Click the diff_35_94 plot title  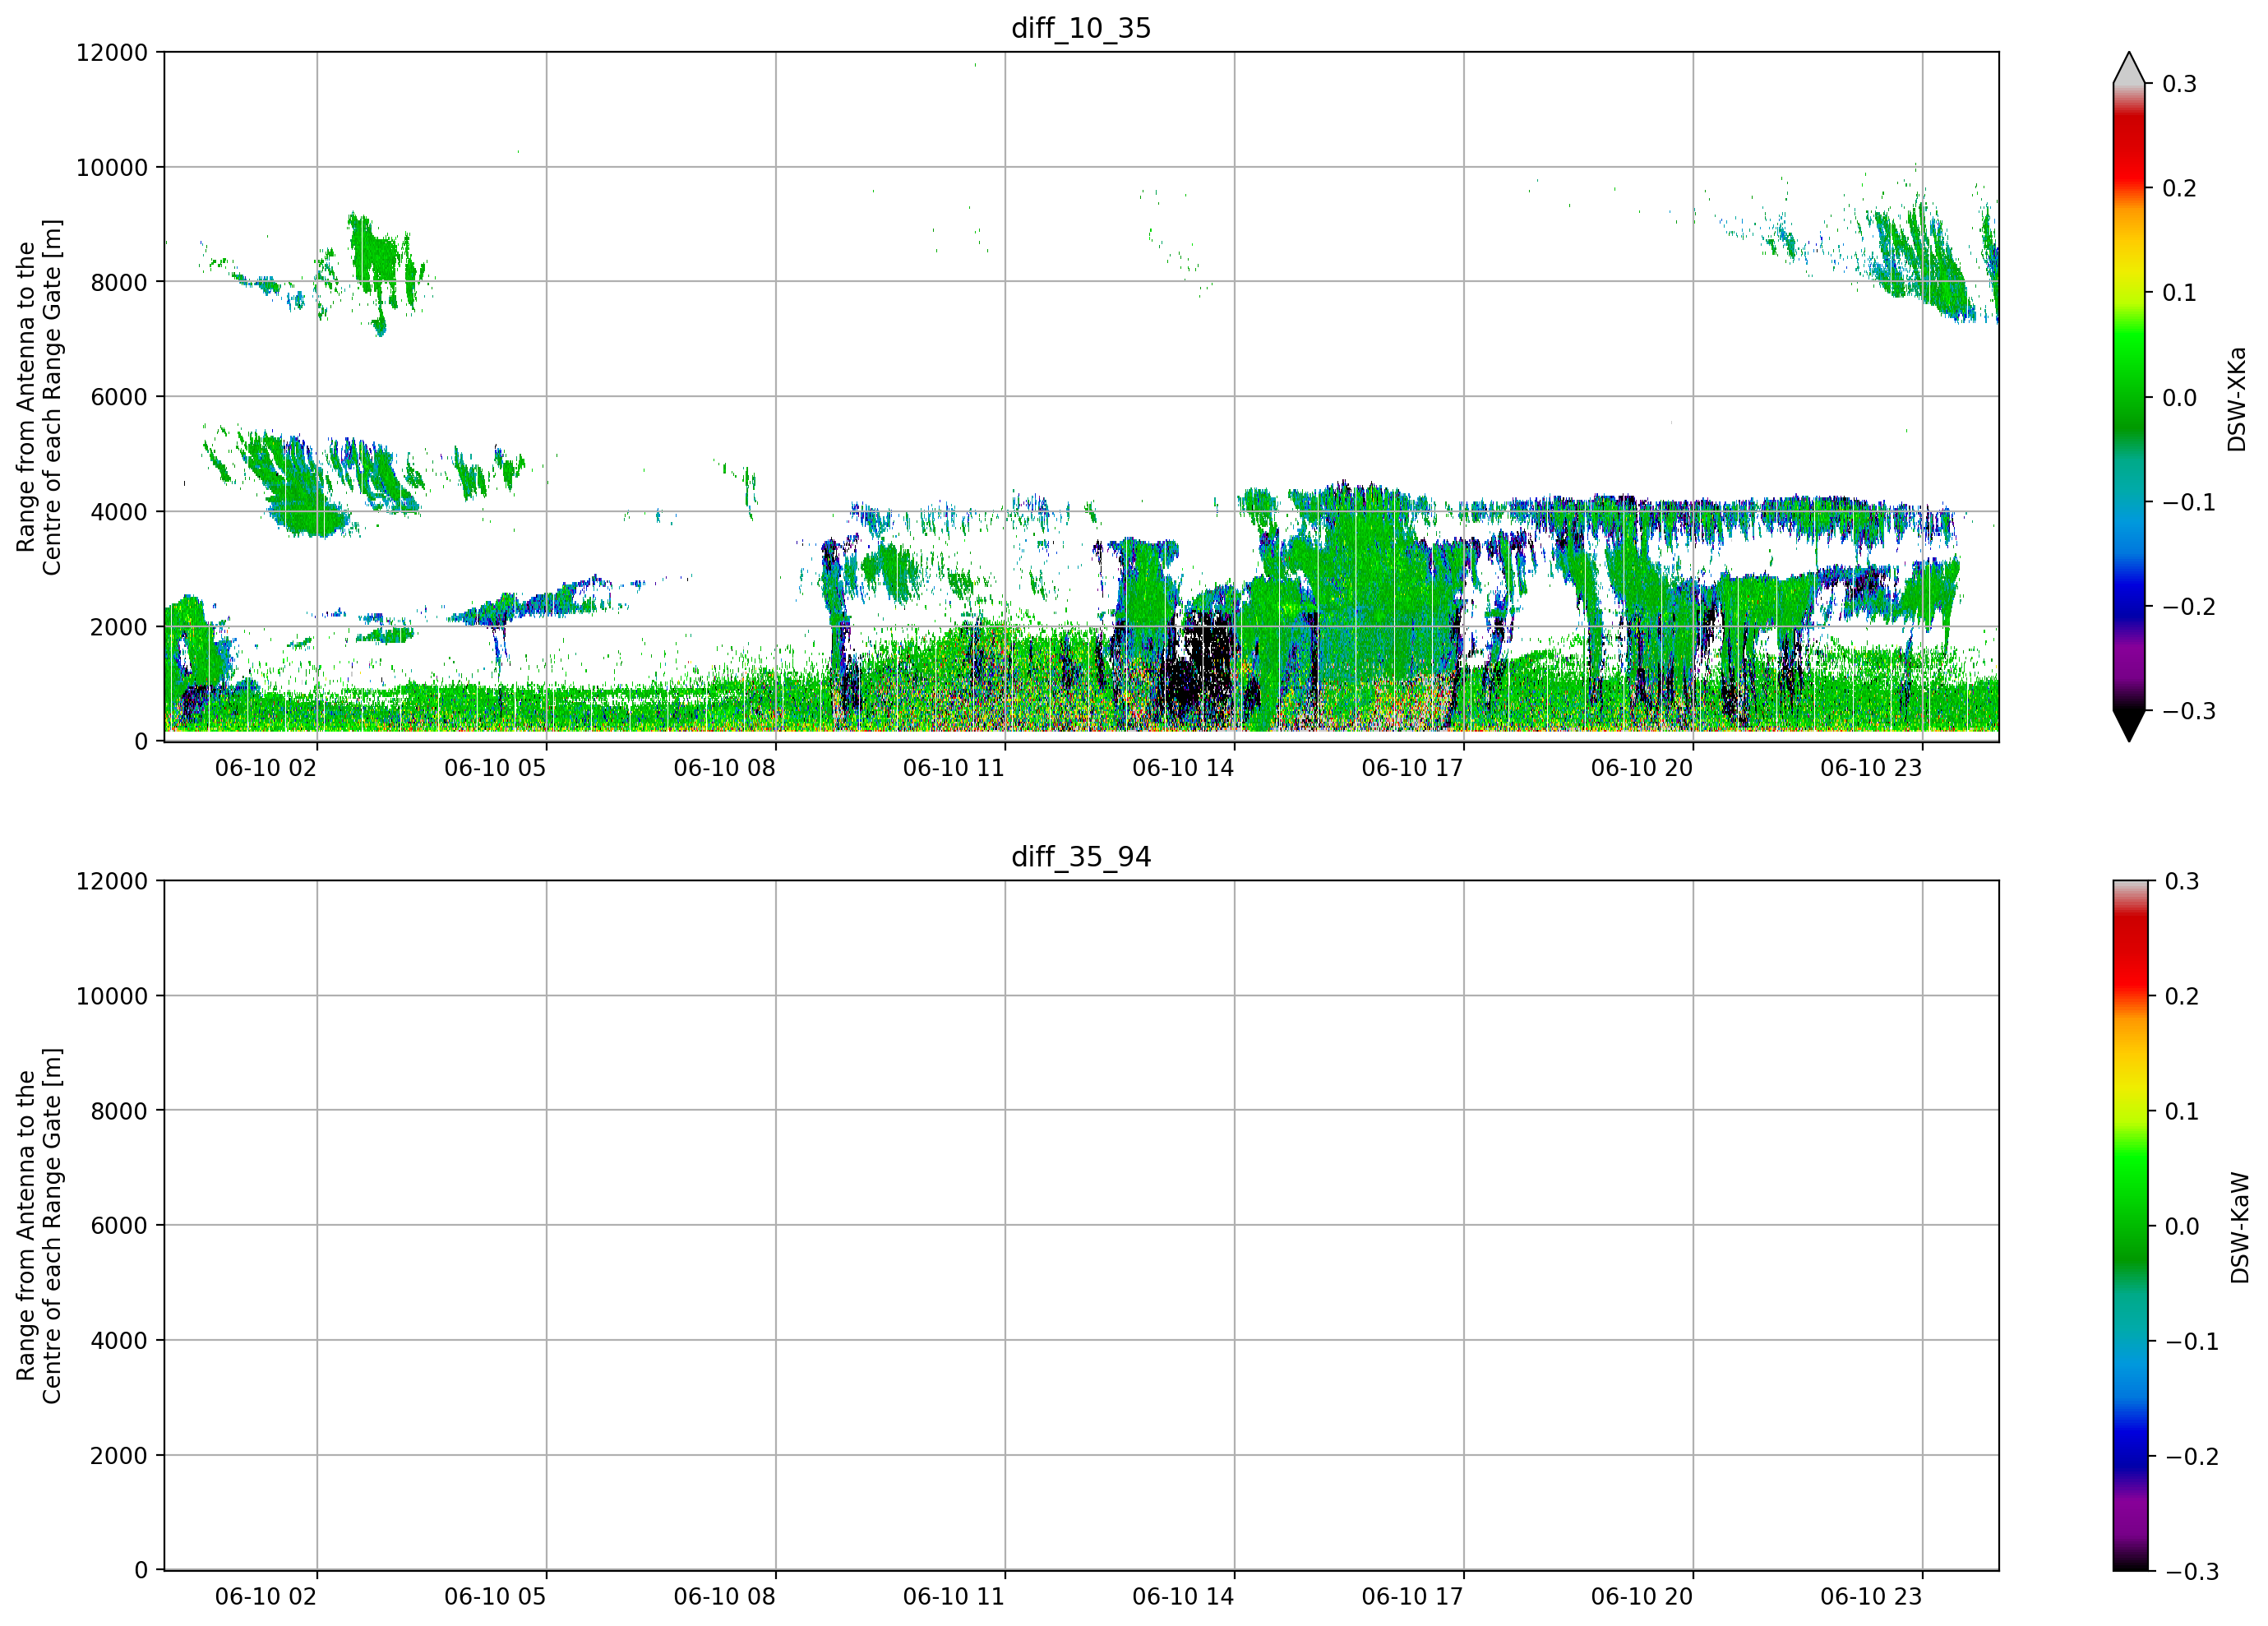1081,857
